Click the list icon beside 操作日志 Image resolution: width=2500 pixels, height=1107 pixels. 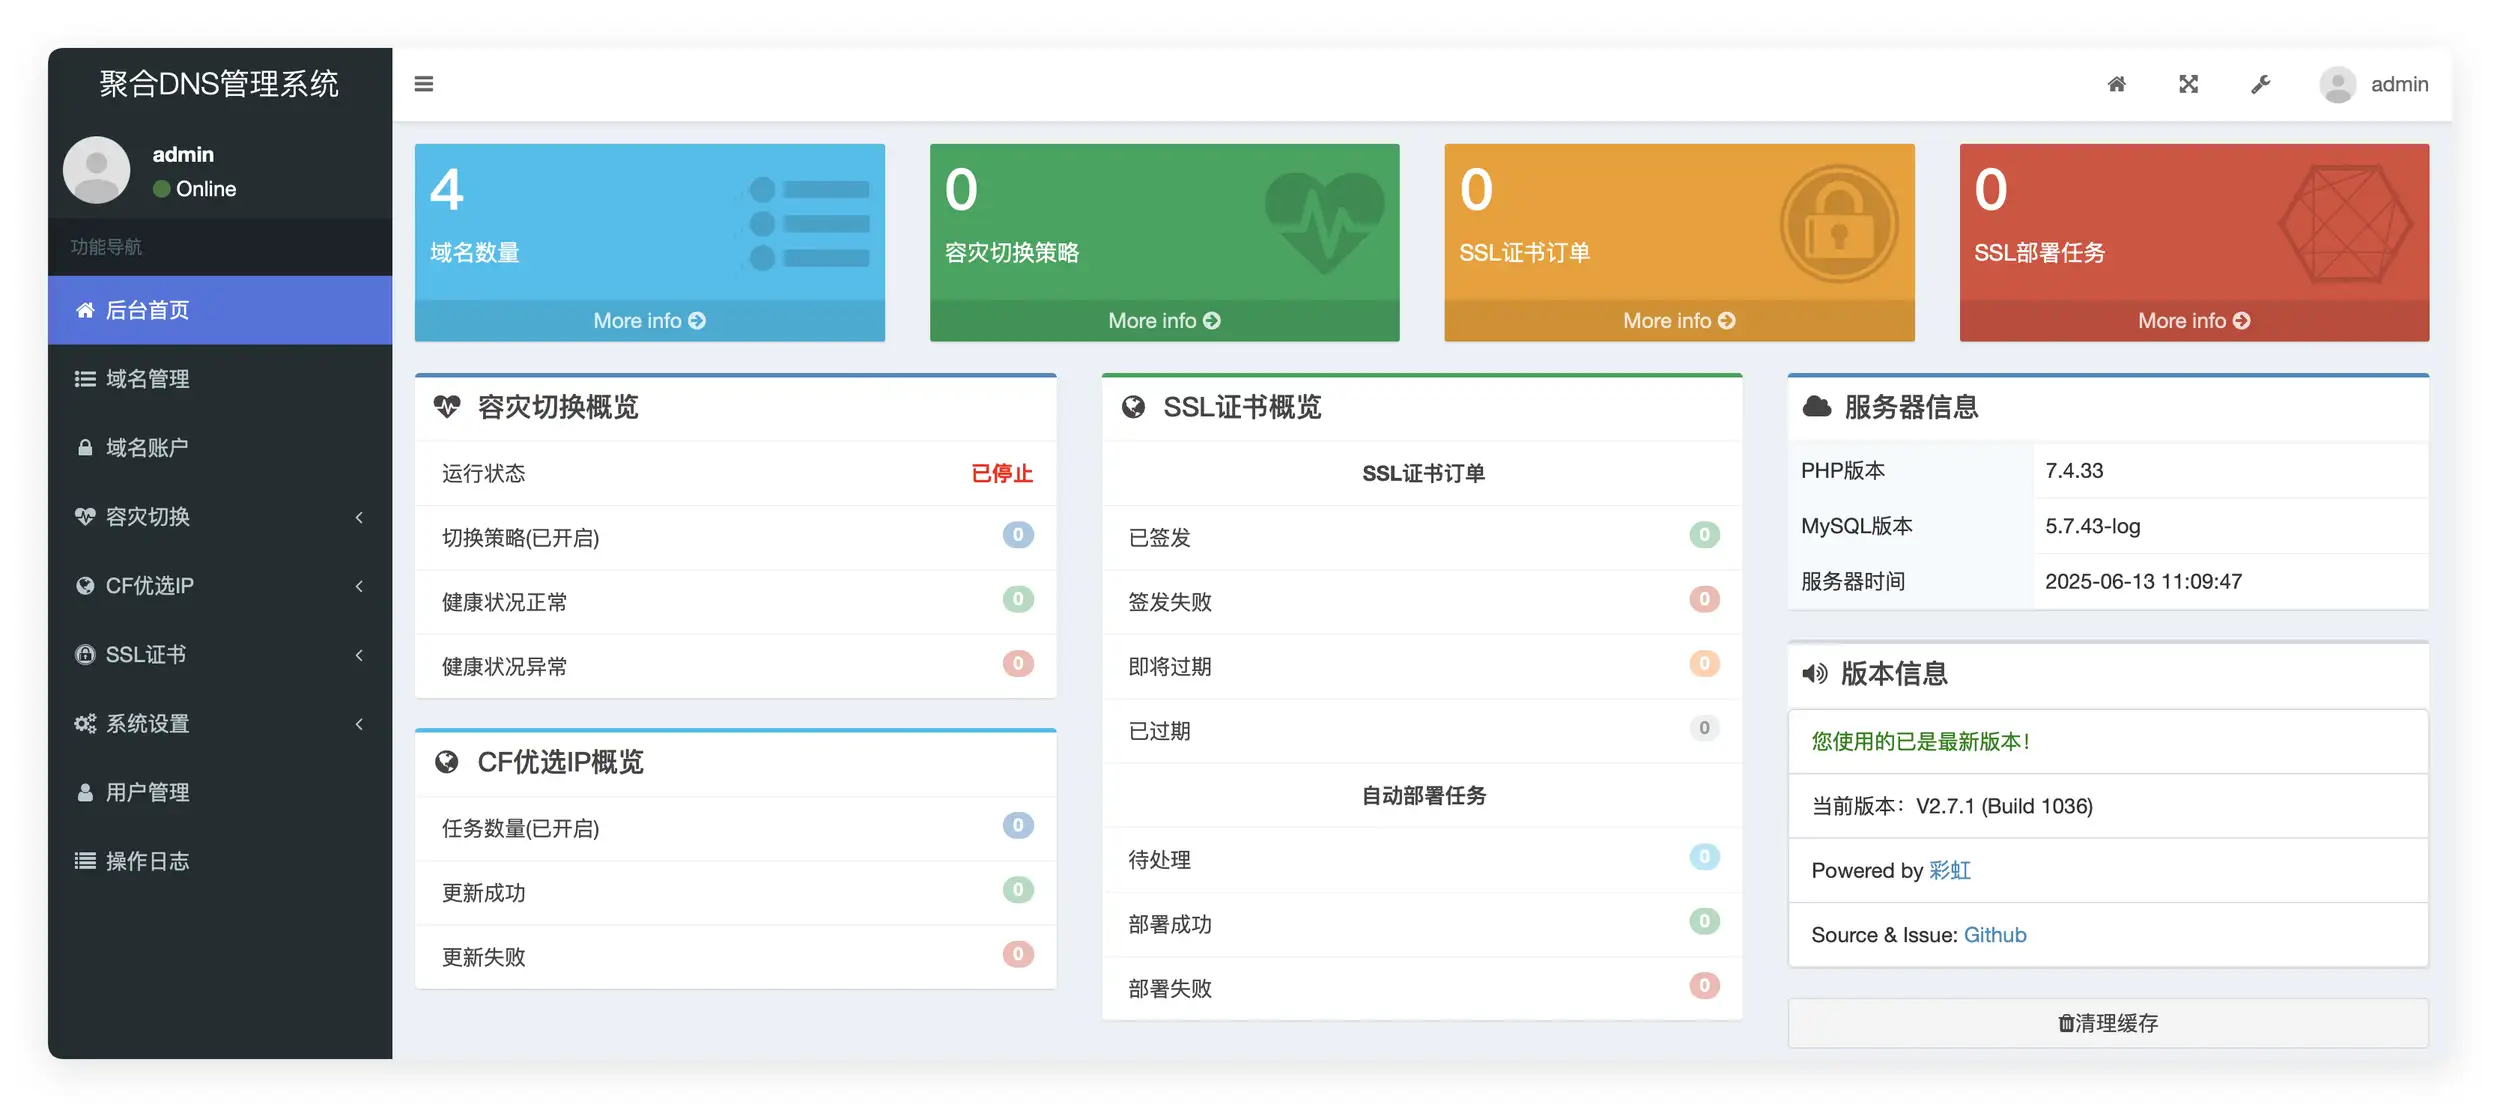pyautogui.click(x=85, y=861)
